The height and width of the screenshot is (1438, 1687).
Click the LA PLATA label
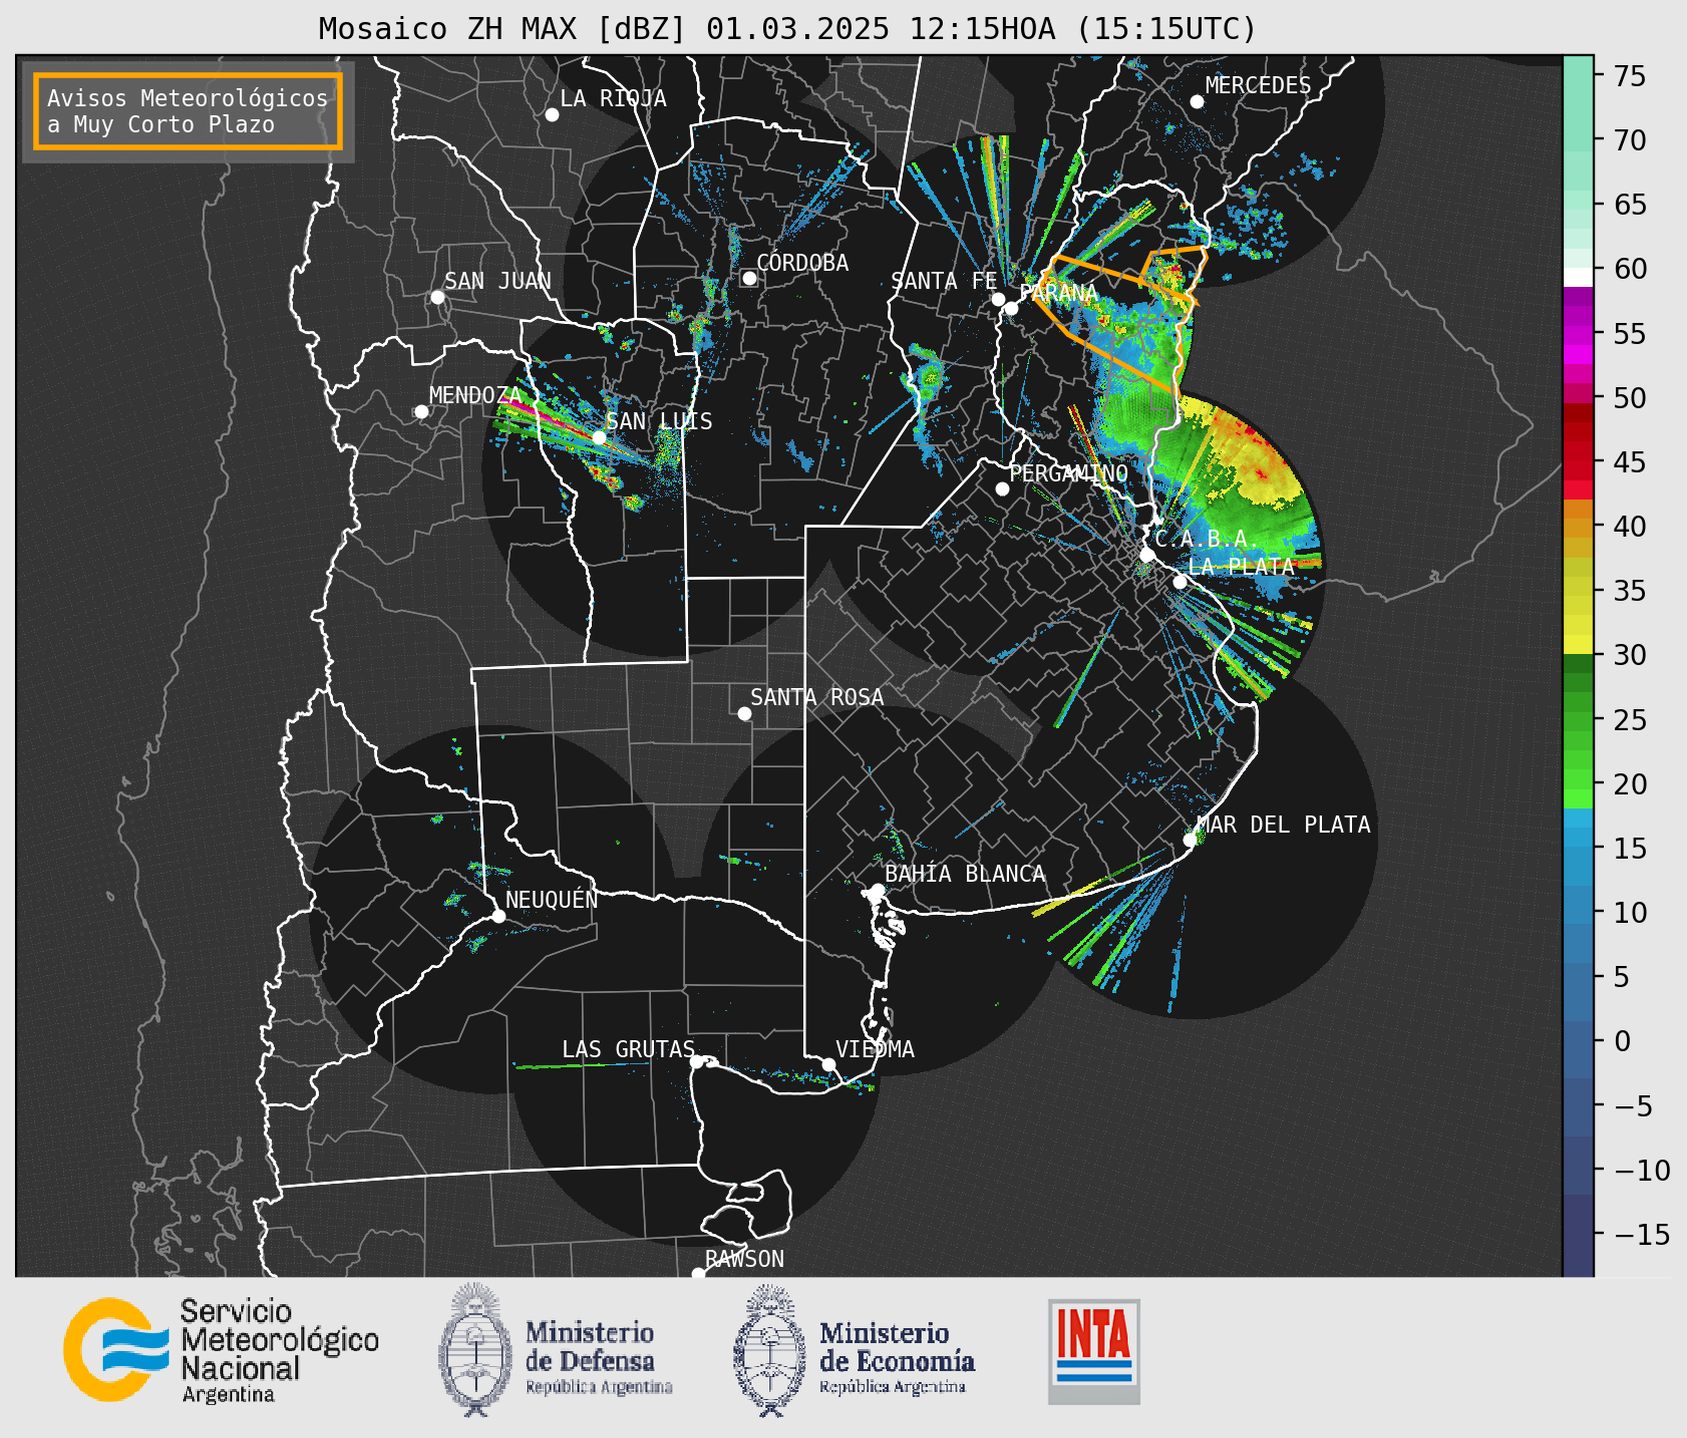tap(1241, 566)
